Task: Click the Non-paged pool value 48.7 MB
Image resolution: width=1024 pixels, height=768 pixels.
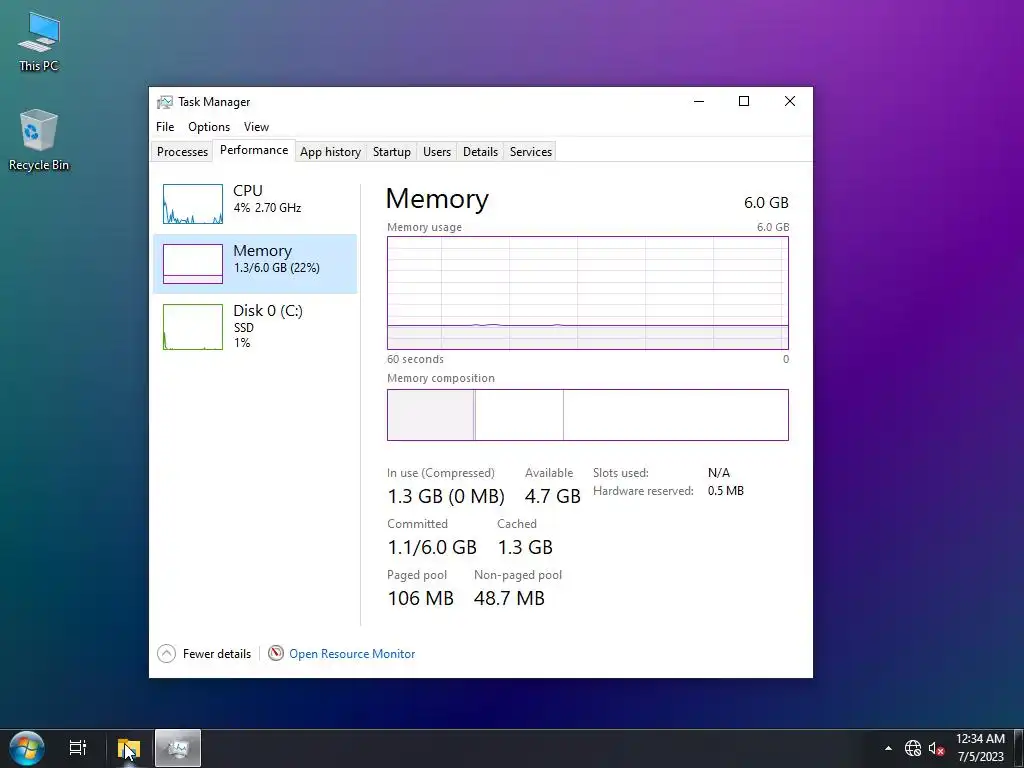Action: (x=509, y=598)
